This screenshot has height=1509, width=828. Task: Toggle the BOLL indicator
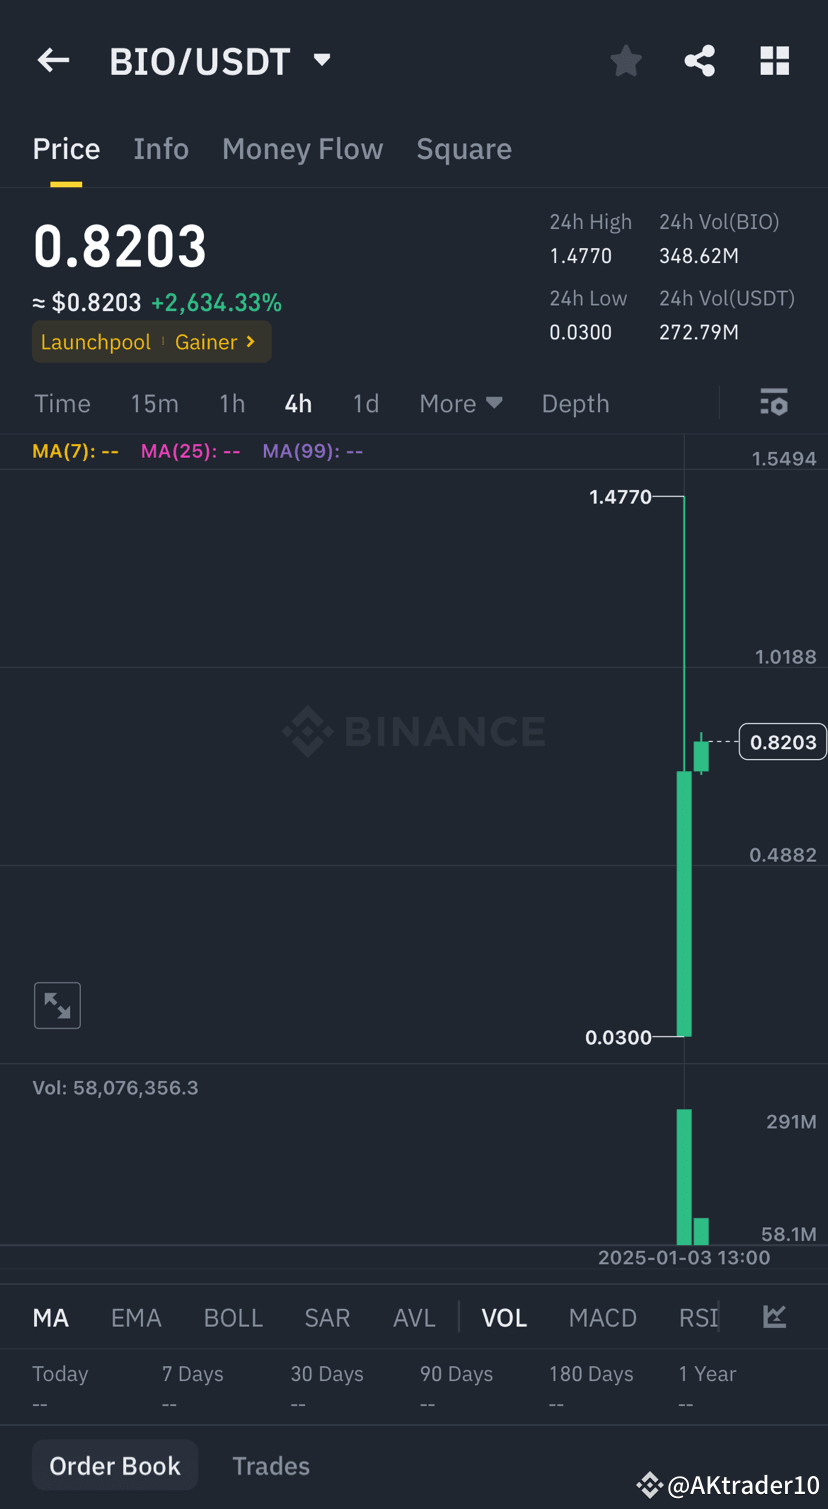coord(233,1318)
